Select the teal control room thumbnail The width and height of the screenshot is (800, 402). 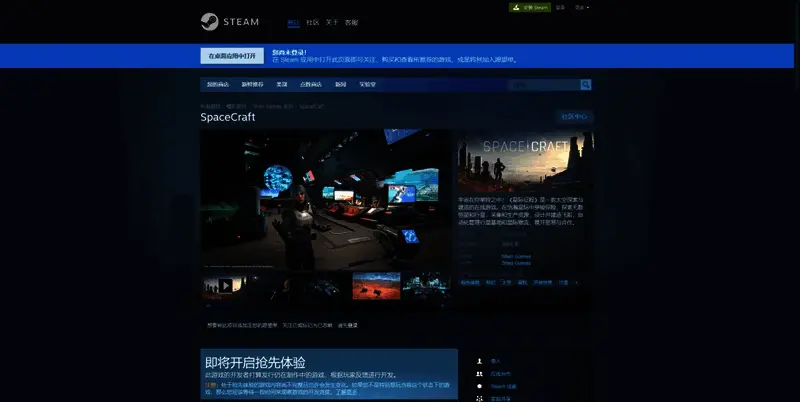pyautogui.click(x=427, y=286)
